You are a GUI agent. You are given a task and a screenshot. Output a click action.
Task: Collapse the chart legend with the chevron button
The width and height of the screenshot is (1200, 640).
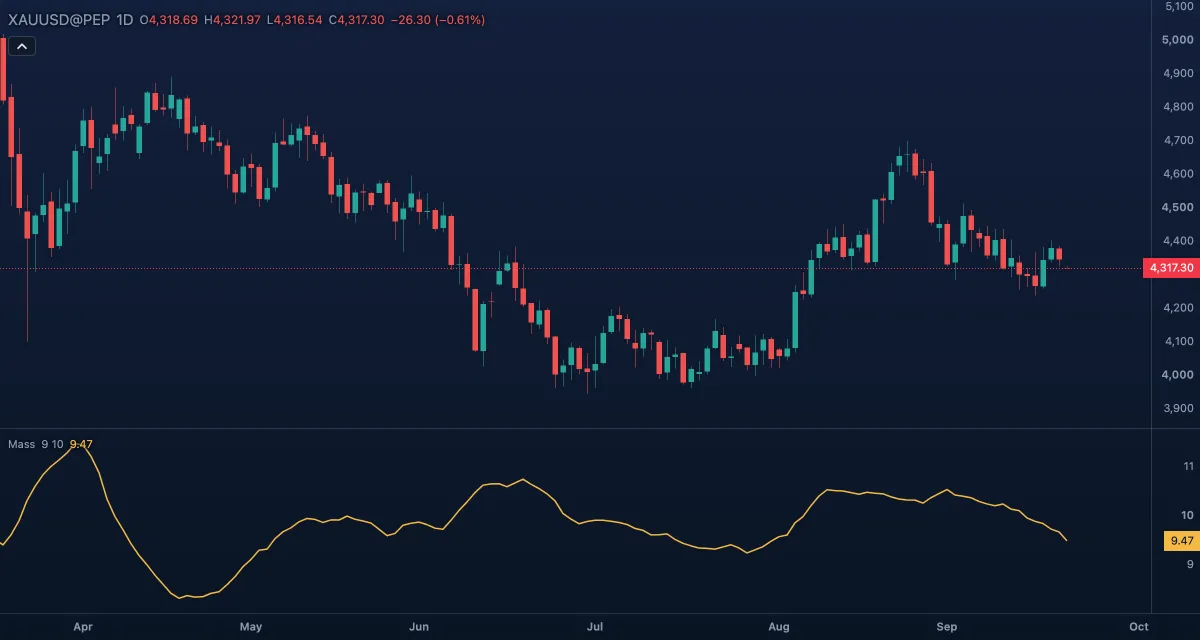[x=22, y=45]
